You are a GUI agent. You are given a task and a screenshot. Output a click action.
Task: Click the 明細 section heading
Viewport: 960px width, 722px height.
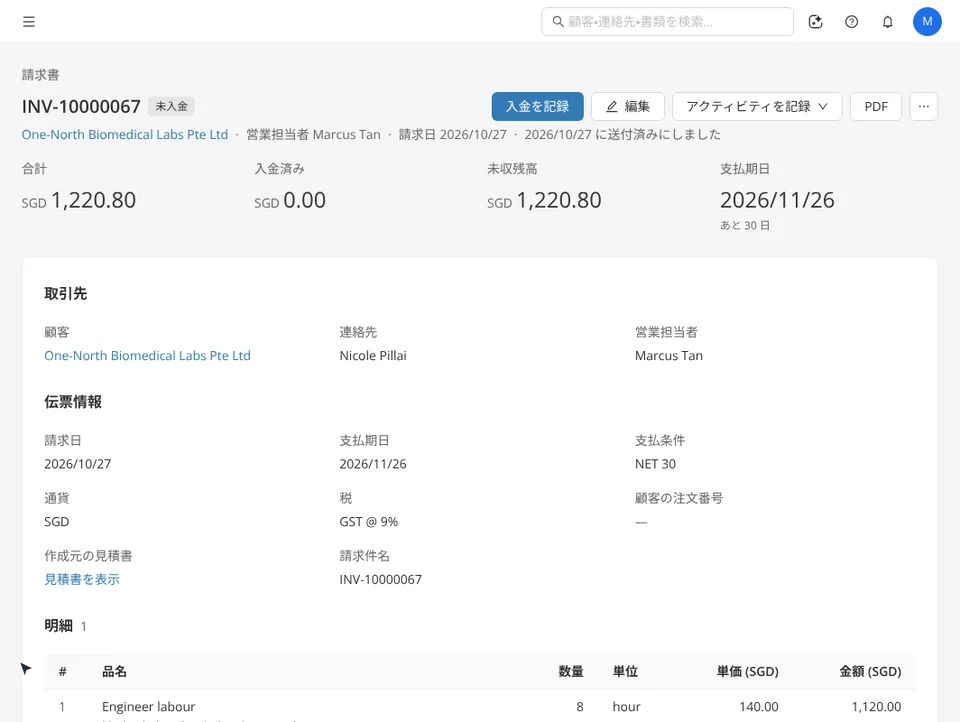59,626
